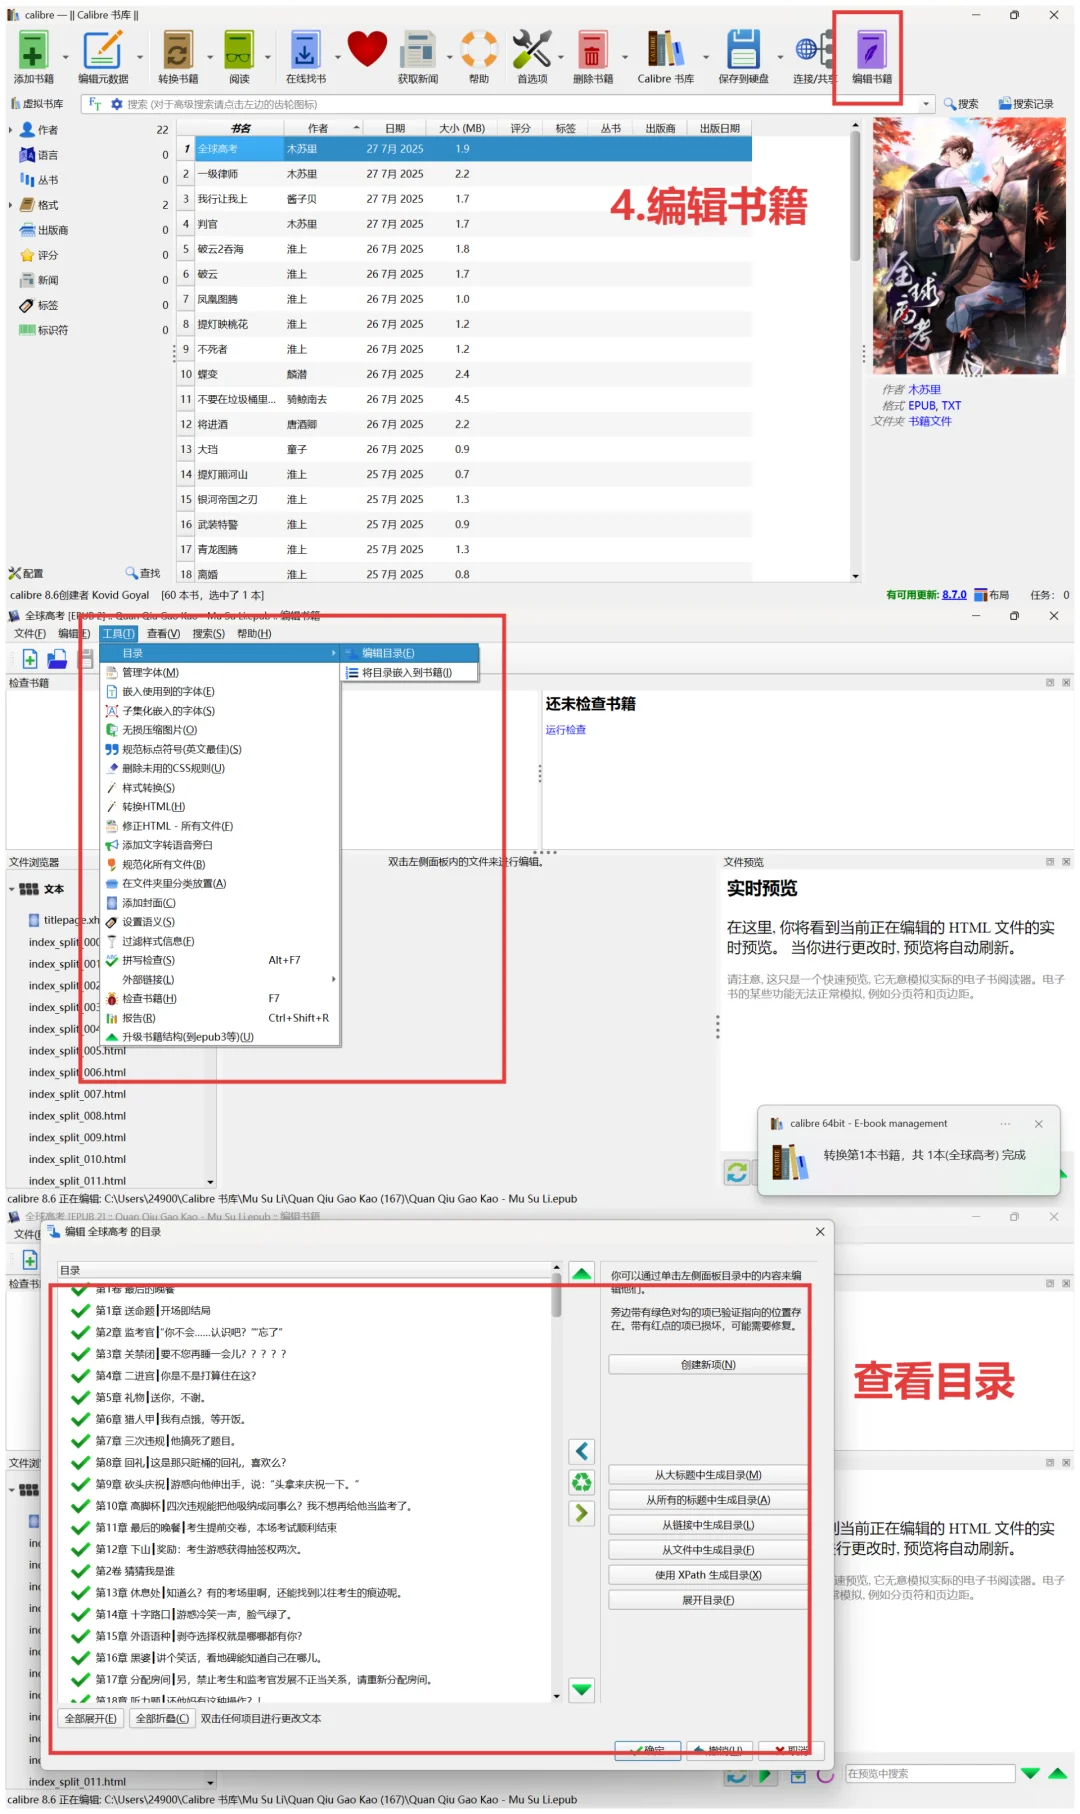This screenshot has height=1814, width=1080.
Task: Open the Edit metadata dropdown arrow
Action: point(140,57)
